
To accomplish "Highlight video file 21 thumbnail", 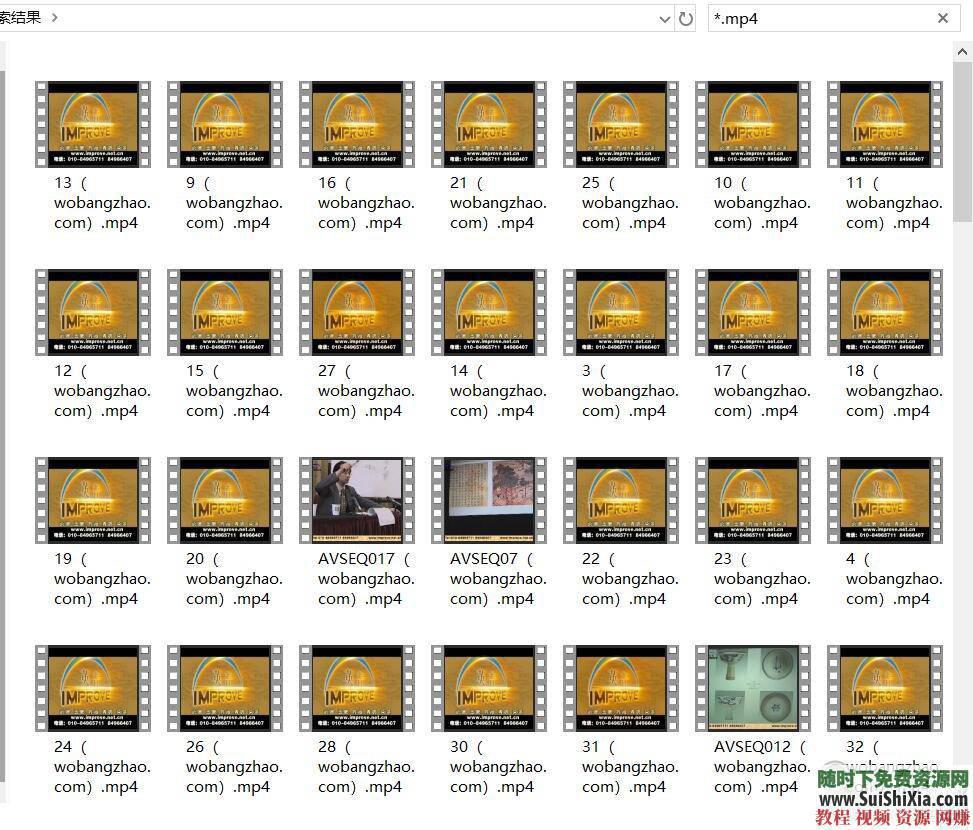I will (x=489, y=124).
